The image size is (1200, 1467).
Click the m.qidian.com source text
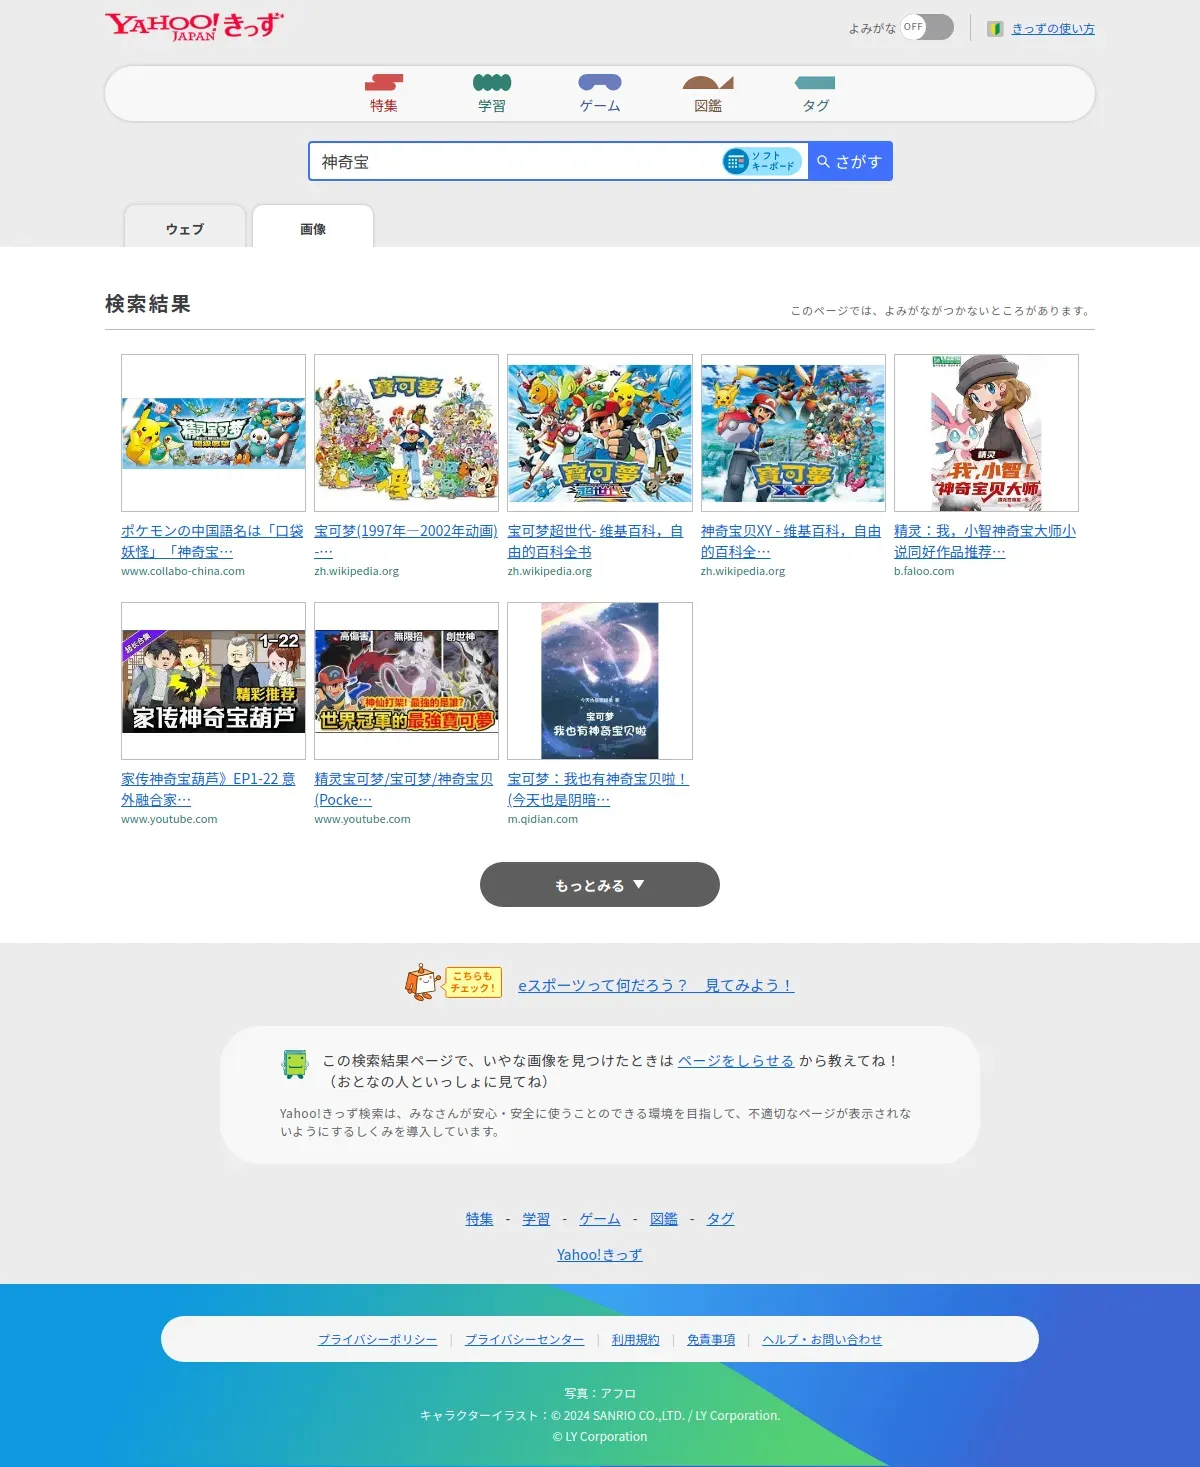[543, 820]
